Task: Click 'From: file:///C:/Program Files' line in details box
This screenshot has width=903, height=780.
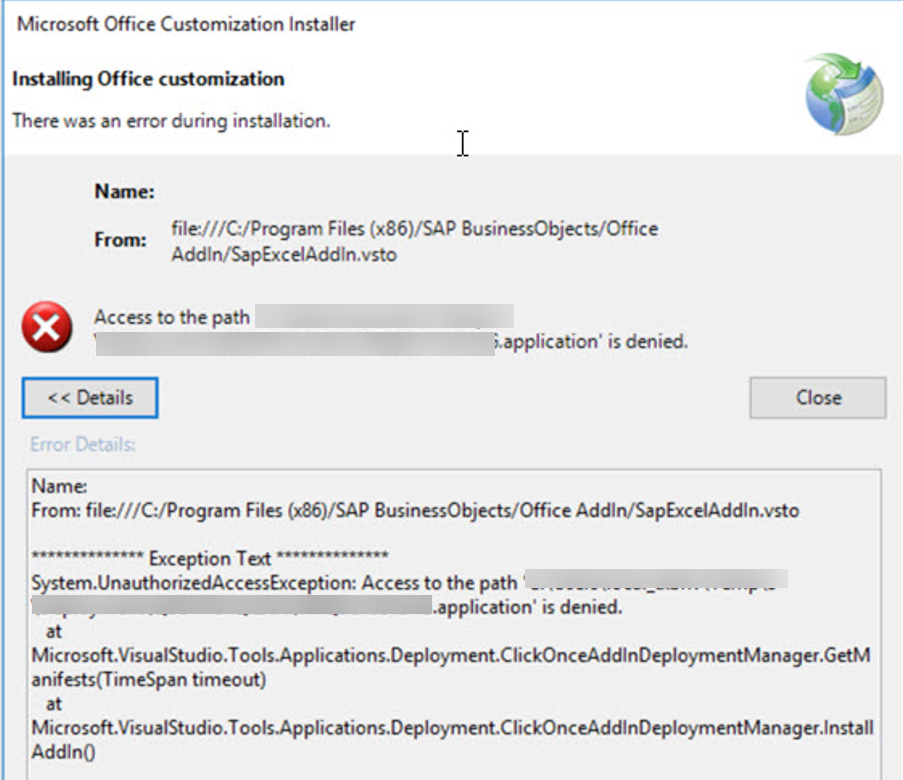Action: click(x=415, y=510)
